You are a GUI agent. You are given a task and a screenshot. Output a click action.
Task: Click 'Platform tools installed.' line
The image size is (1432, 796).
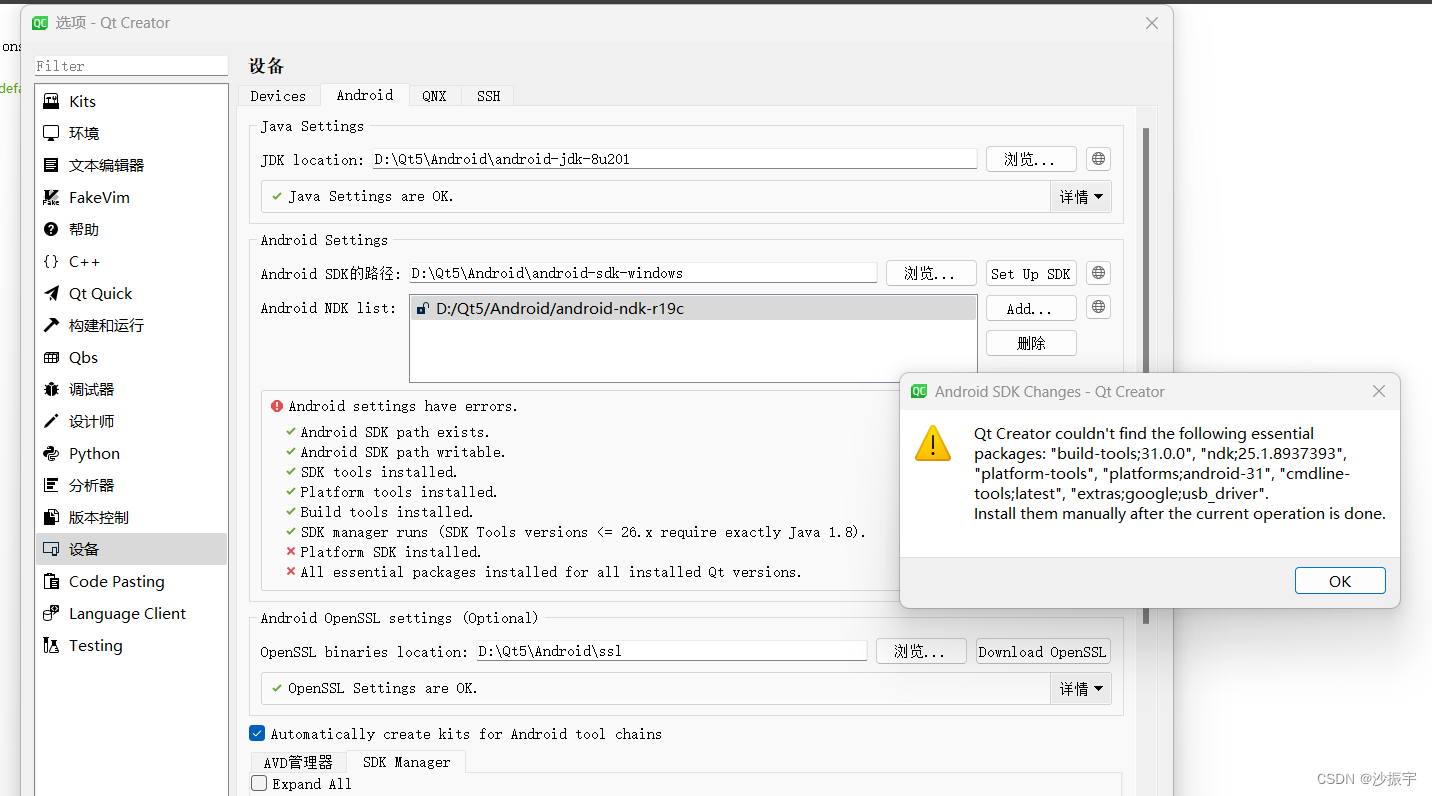click(x=399, y=492)
